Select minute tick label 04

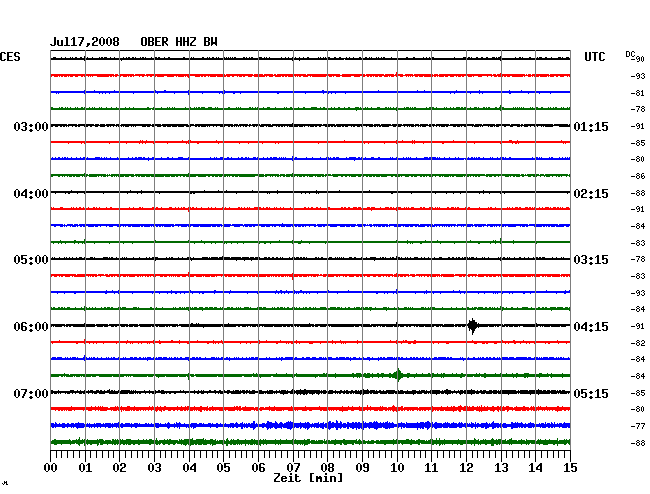189,468
